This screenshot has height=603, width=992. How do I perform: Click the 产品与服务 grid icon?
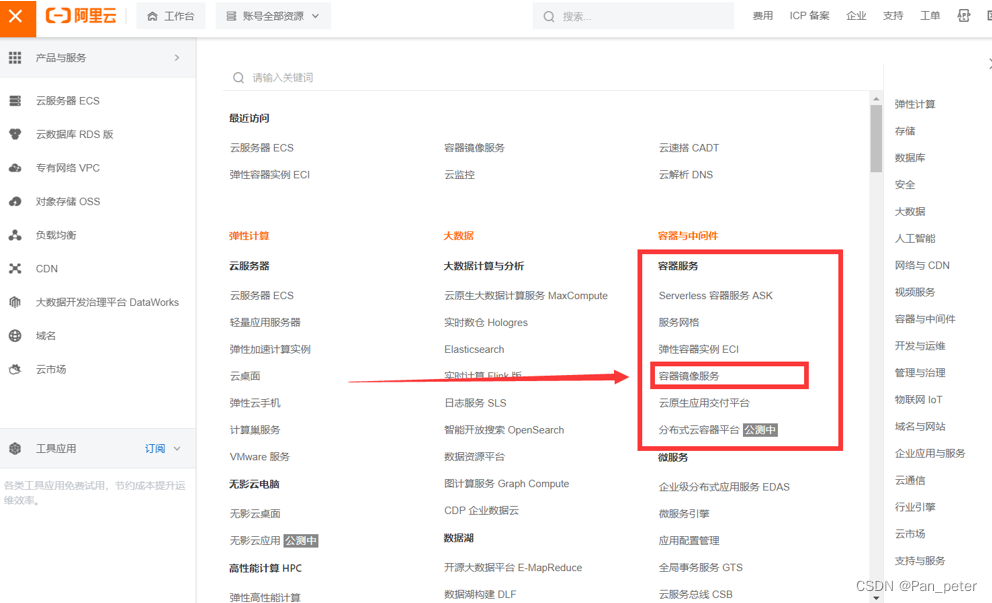point(15,58)
